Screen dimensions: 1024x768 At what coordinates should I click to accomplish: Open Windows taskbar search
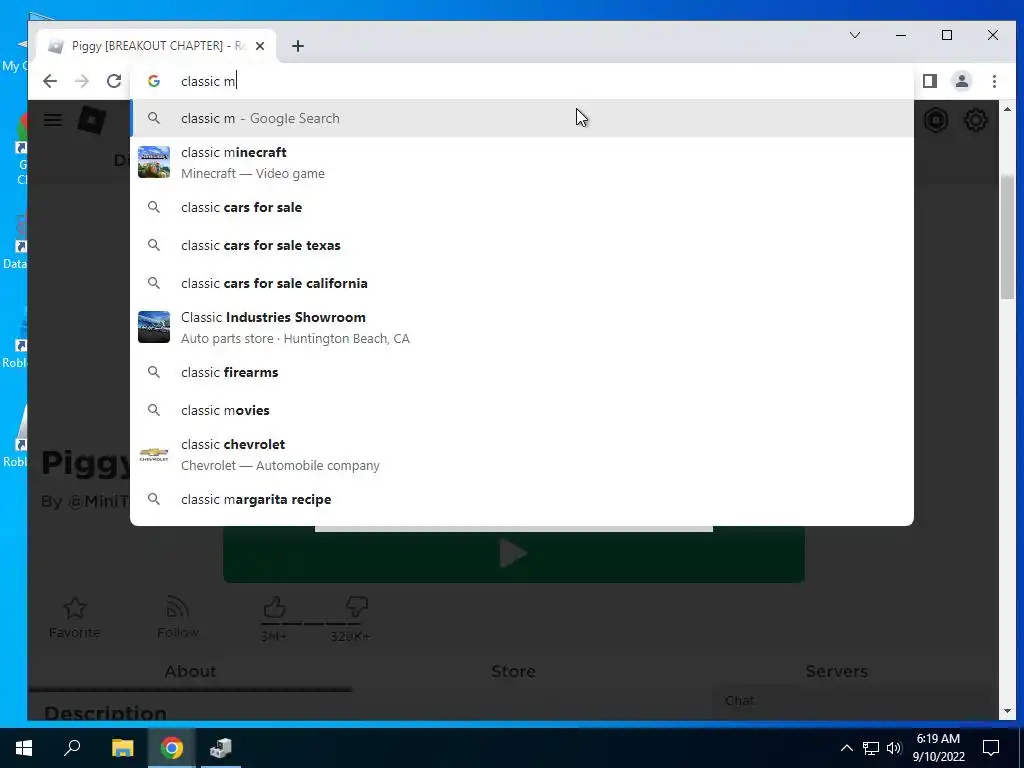72,748
